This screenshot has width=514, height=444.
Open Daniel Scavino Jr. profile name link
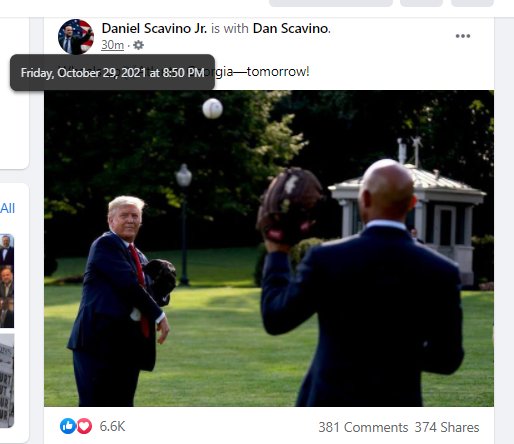(154, 28)
